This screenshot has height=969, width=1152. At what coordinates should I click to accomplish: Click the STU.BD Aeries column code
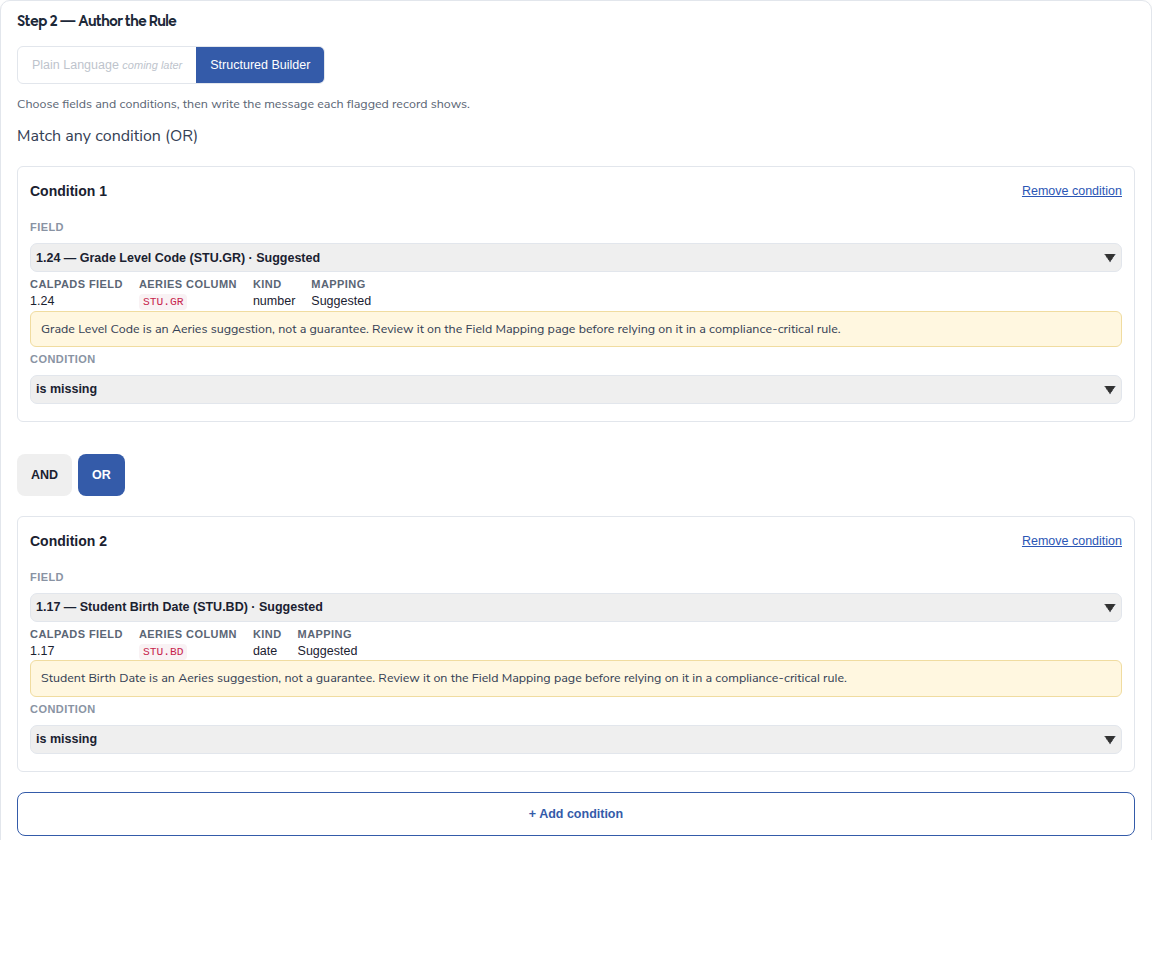tap(163, 651)
